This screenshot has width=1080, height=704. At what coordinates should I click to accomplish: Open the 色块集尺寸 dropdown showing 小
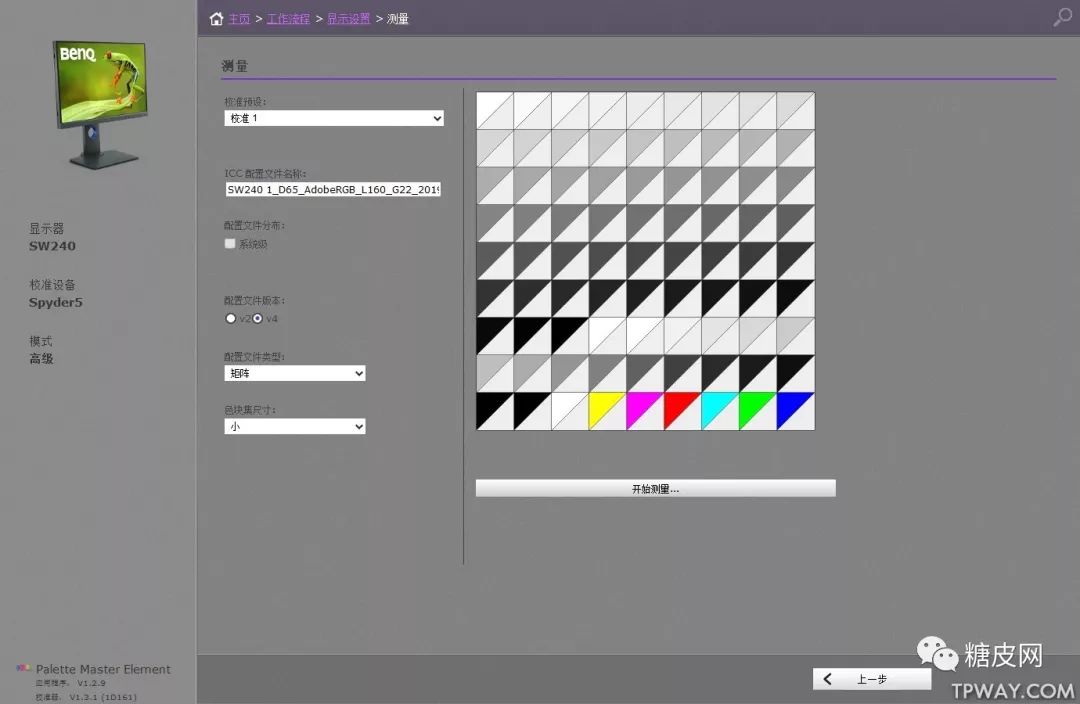[x=295, y=426]
